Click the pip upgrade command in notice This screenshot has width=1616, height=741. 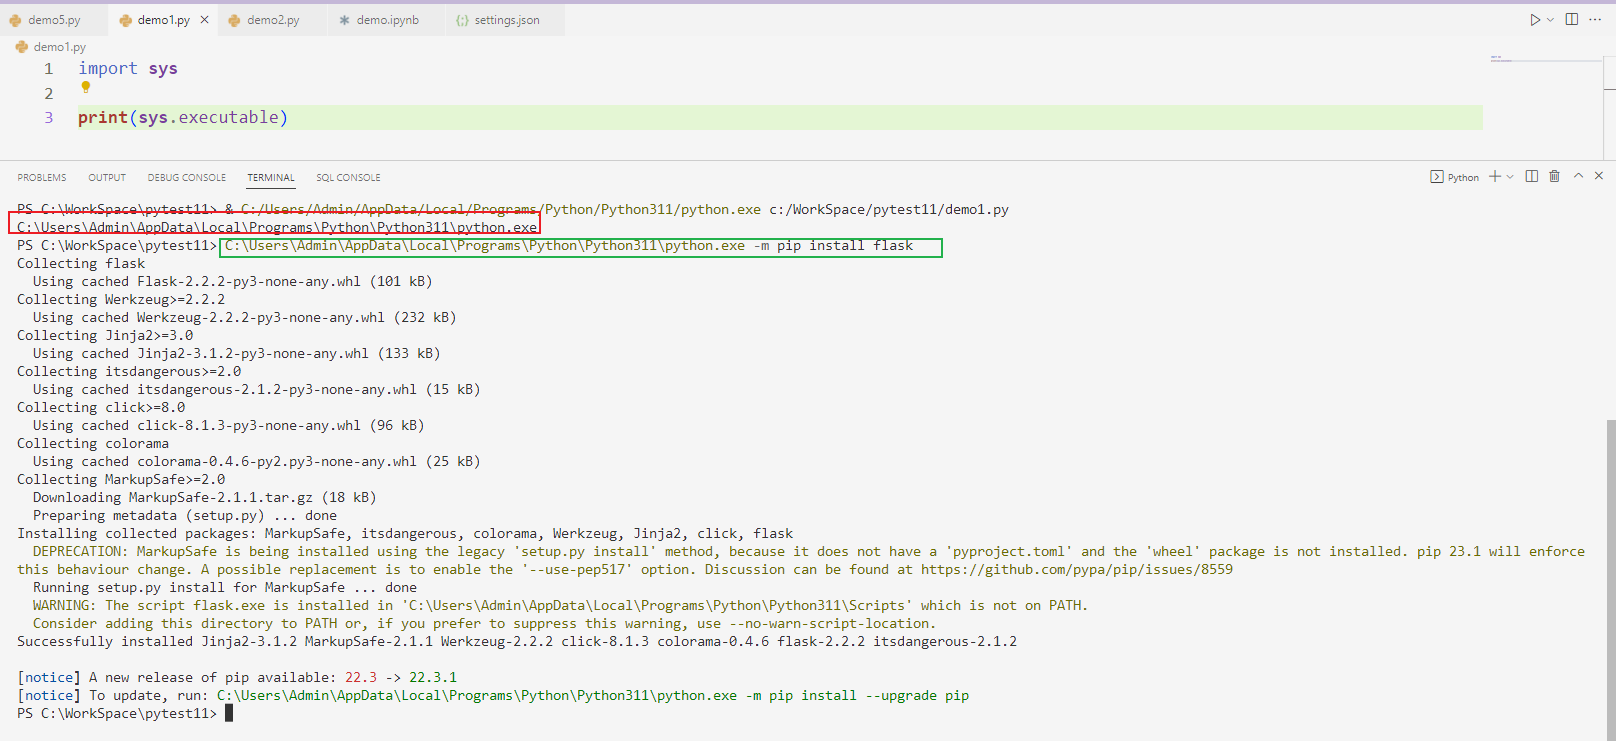[593, 696]
